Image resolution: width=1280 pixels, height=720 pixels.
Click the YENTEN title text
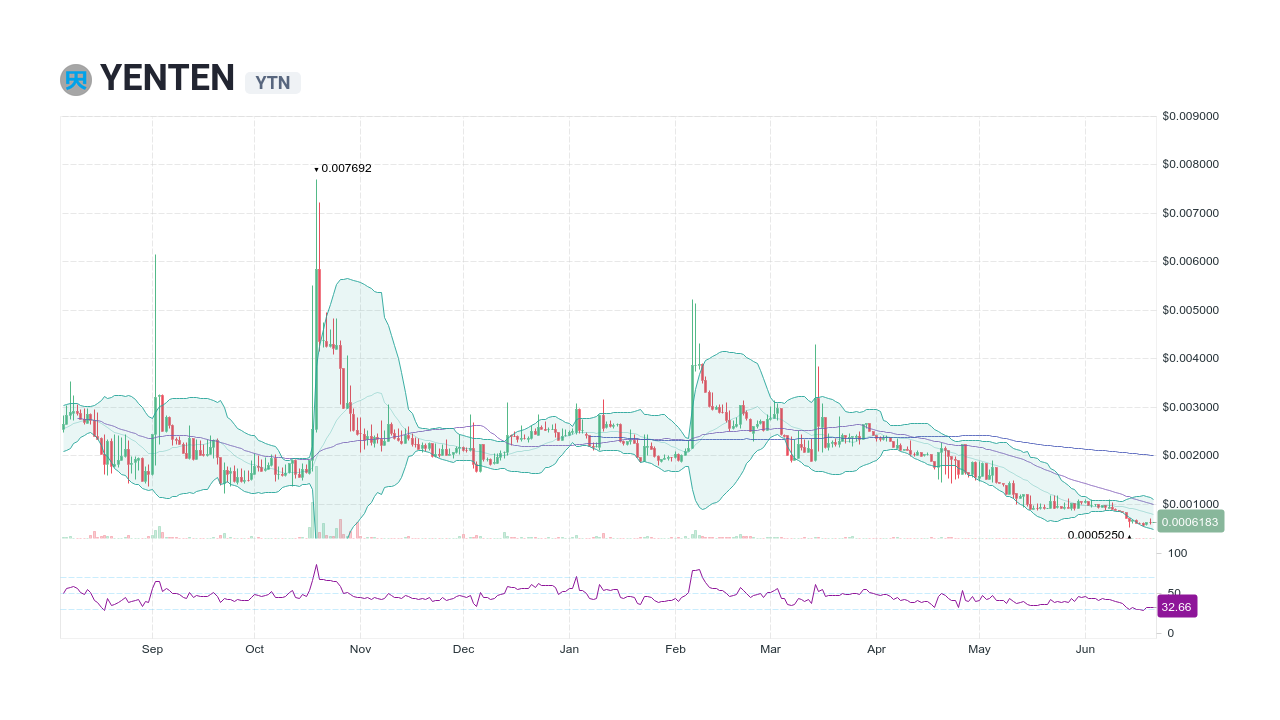(167, 78)
